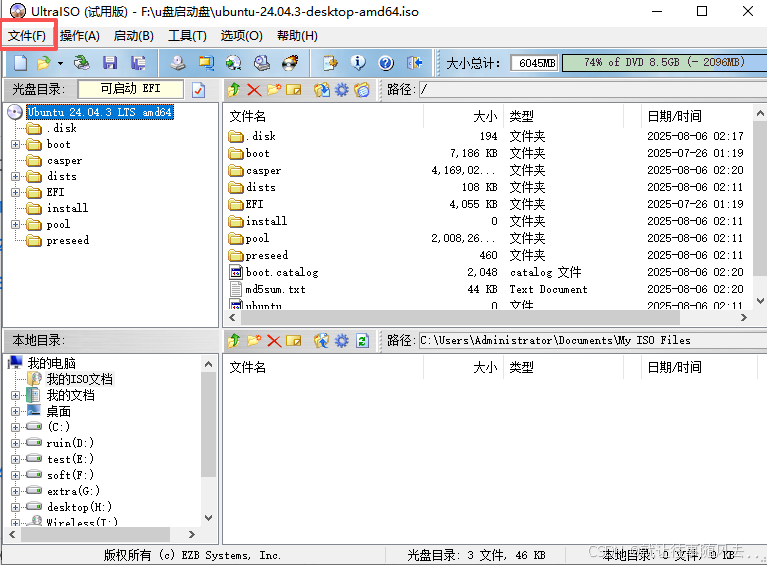Click the notepad with gear toolbar icon
This screenshot has width=767, height=565.
click(x=330, y=63)
